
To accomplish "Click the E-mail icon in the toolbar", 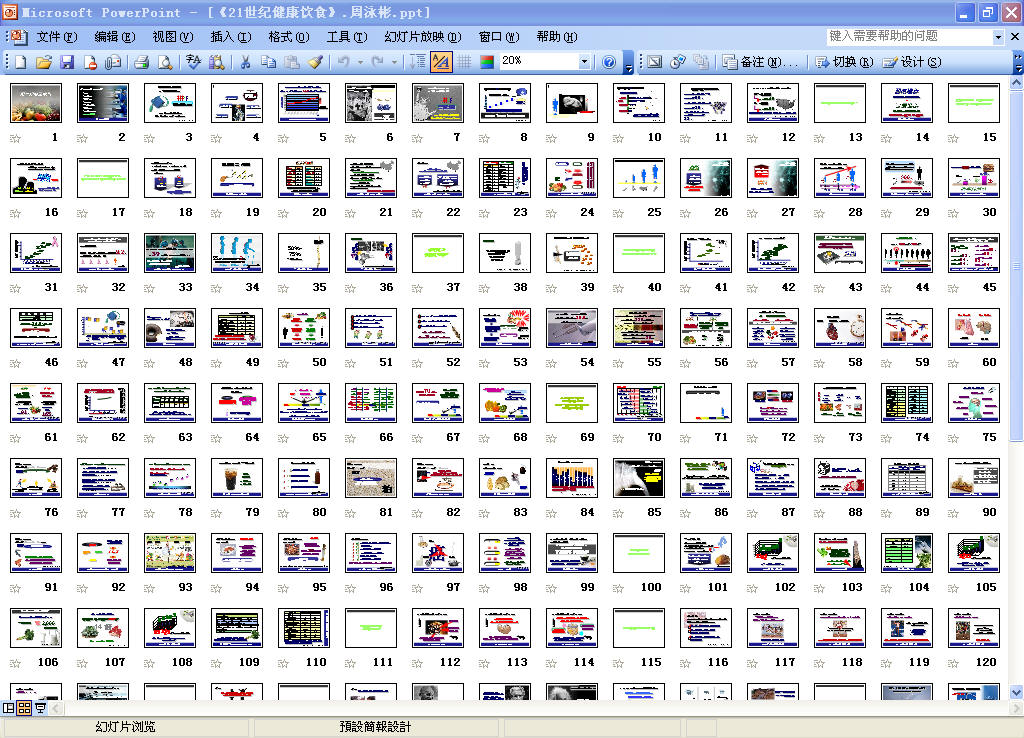I will point(113,62).
